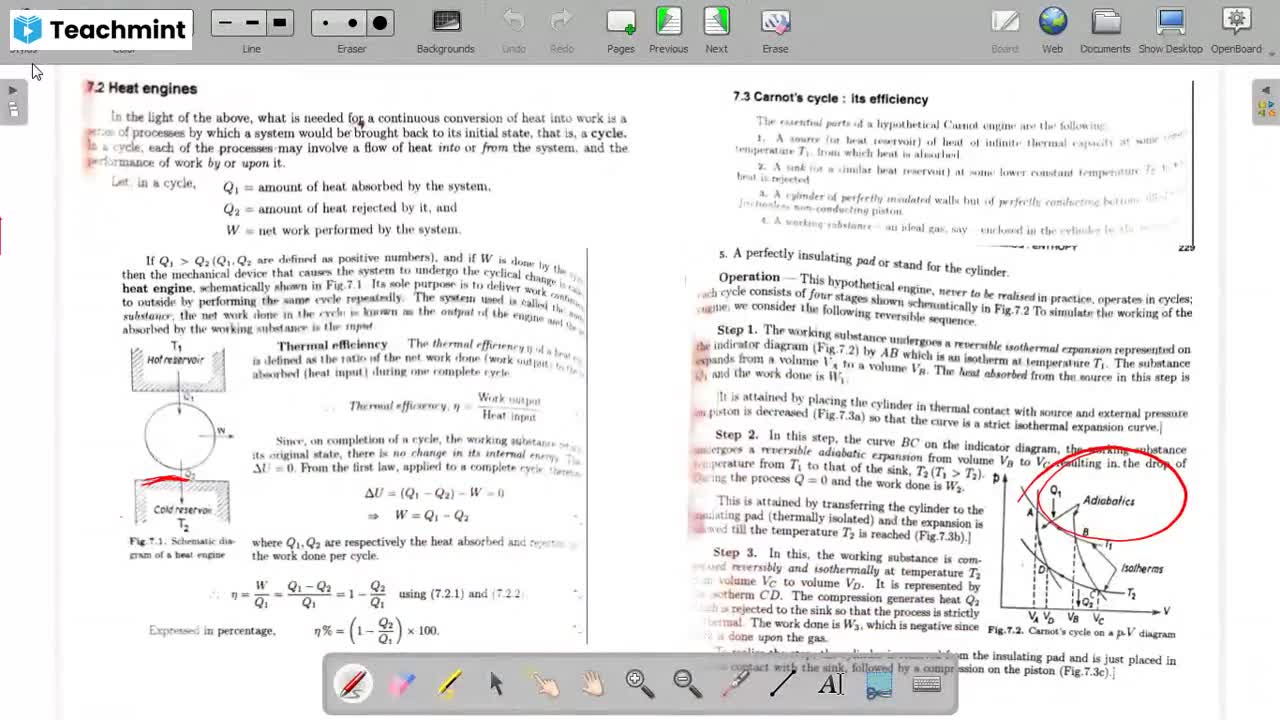The image size is (1280, 720).
Task: Select the medium eraser size
Action: pos(352,23)
